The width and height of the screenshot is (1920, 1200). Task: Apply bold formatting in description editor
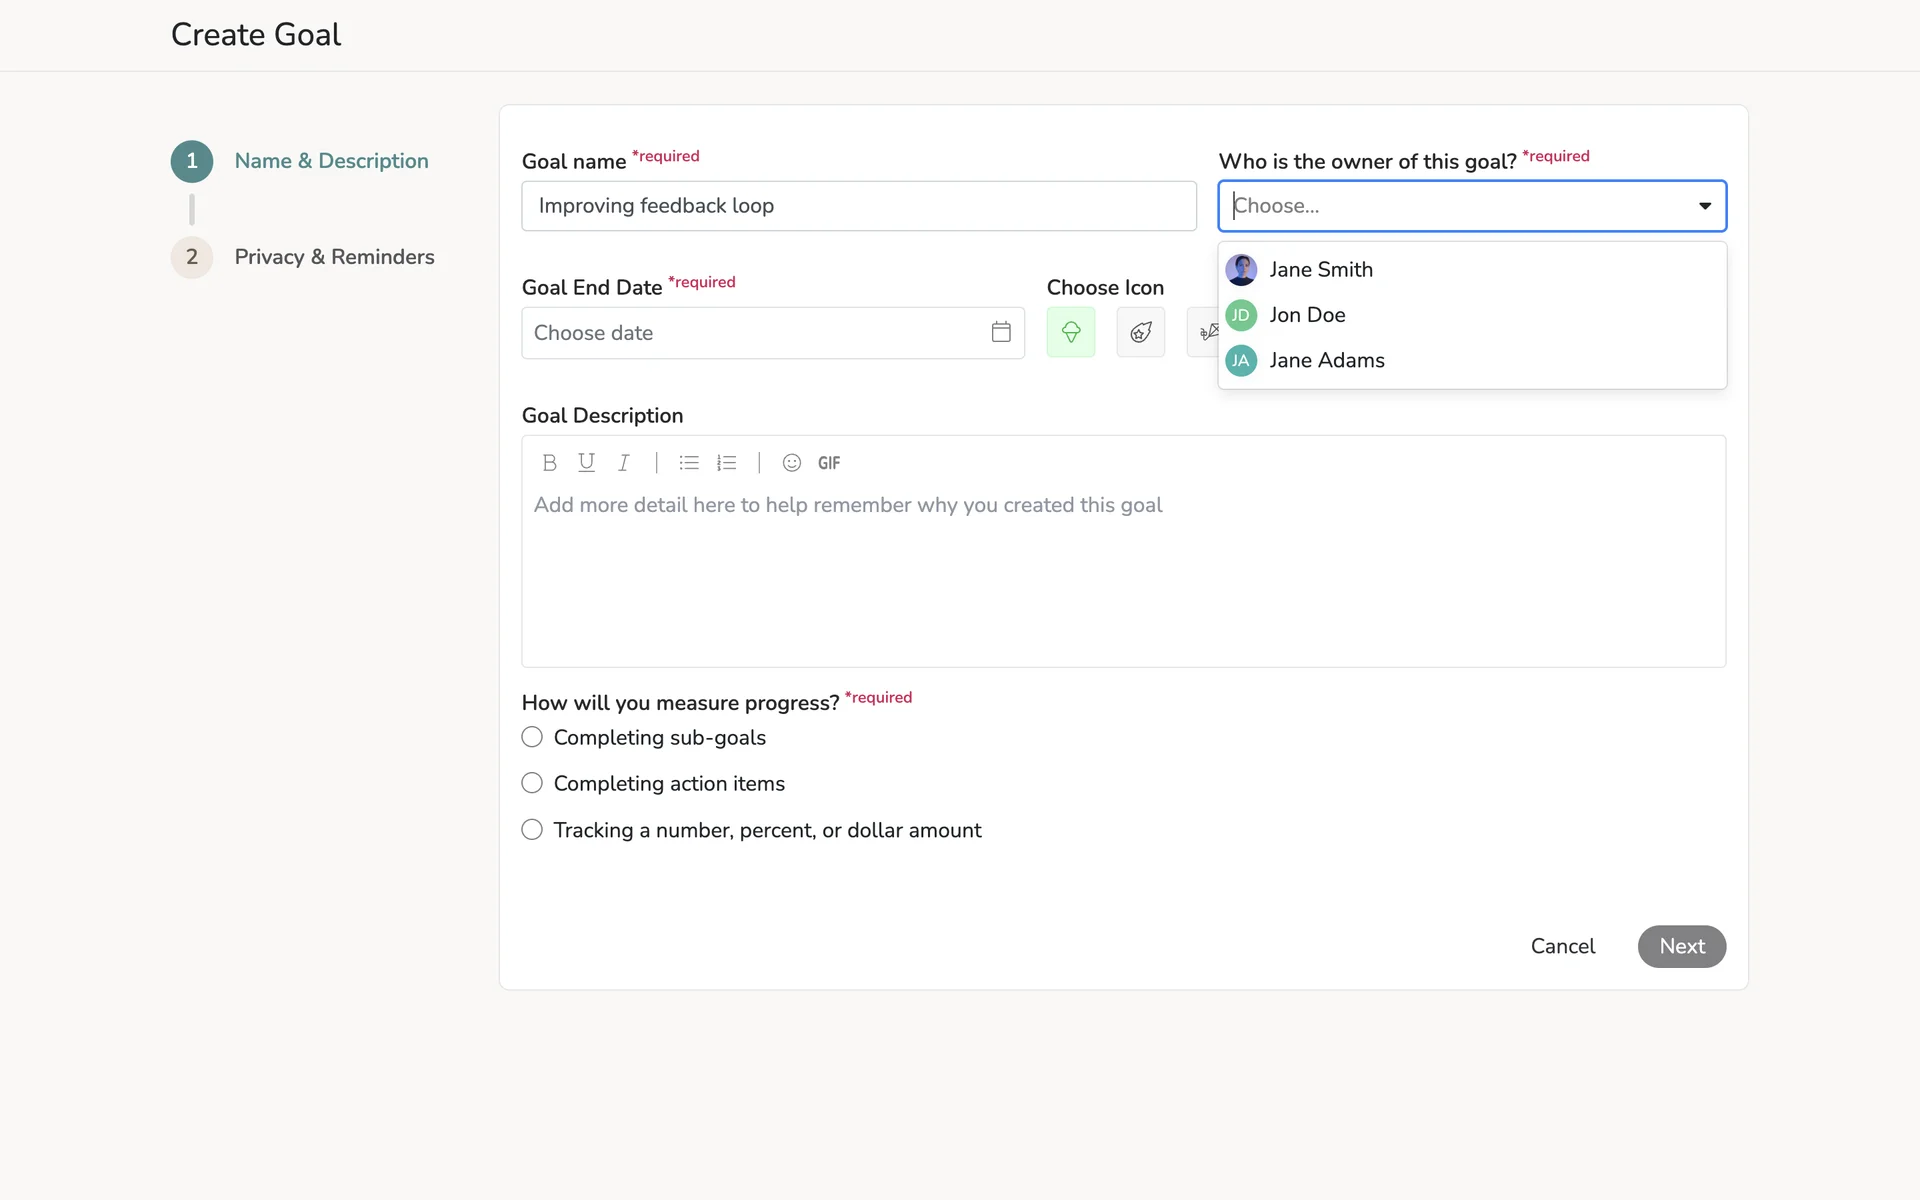pyautogui.click(x=549, y=463)
